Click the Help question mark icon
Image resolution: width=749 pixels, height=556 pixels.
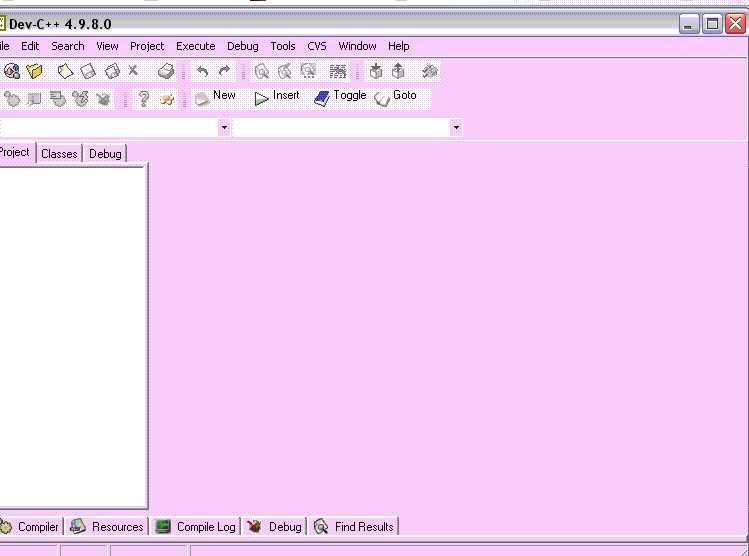[x=144, y=98]
